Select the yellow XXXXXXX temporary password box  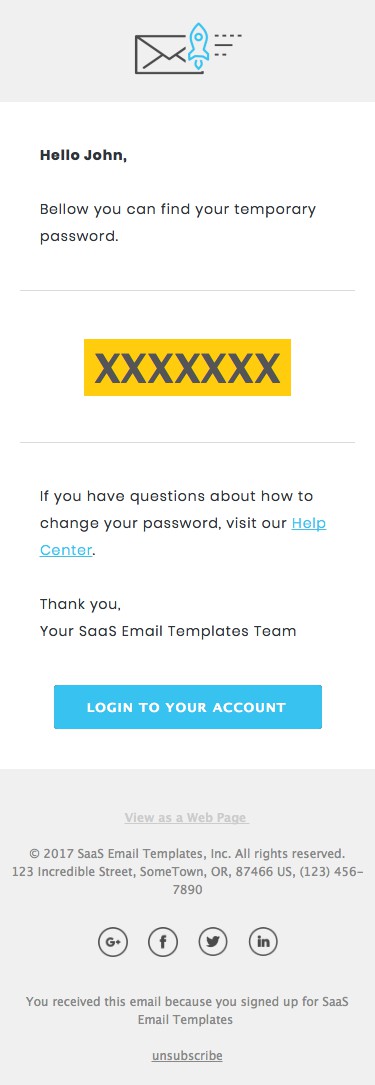[188, 367]
